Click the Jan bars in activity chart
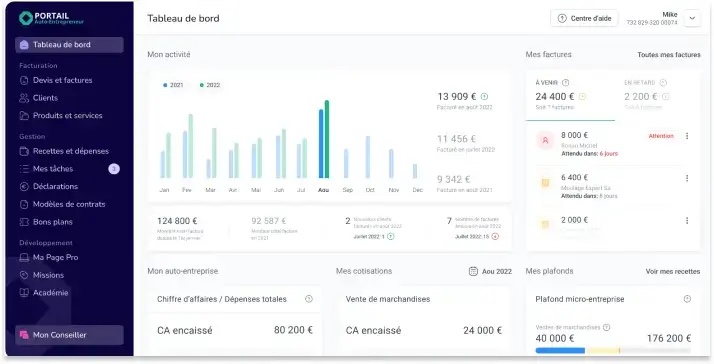714x364 pixels. [x=165, y=155]
